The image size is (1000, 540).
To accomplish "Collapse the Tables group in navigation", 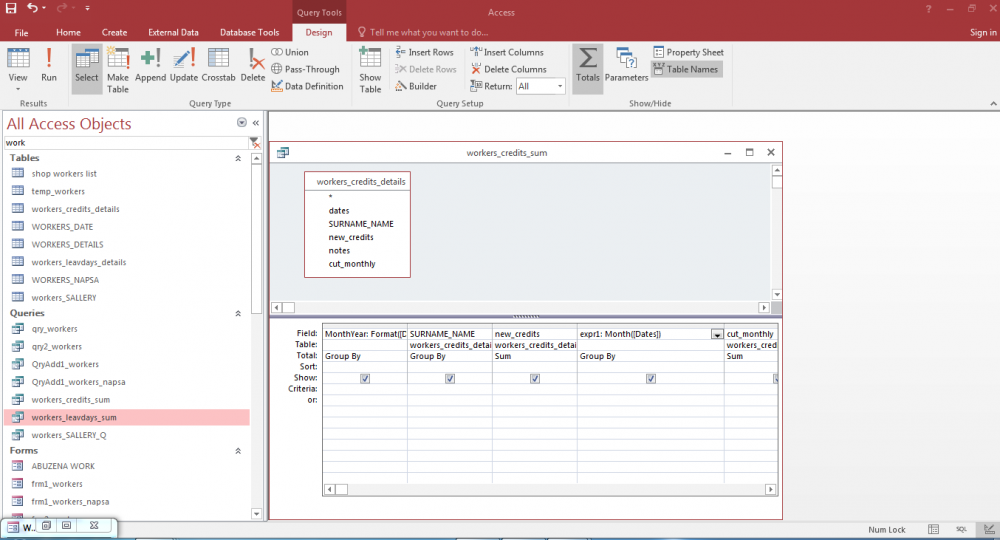I will [x=238, y=158].
